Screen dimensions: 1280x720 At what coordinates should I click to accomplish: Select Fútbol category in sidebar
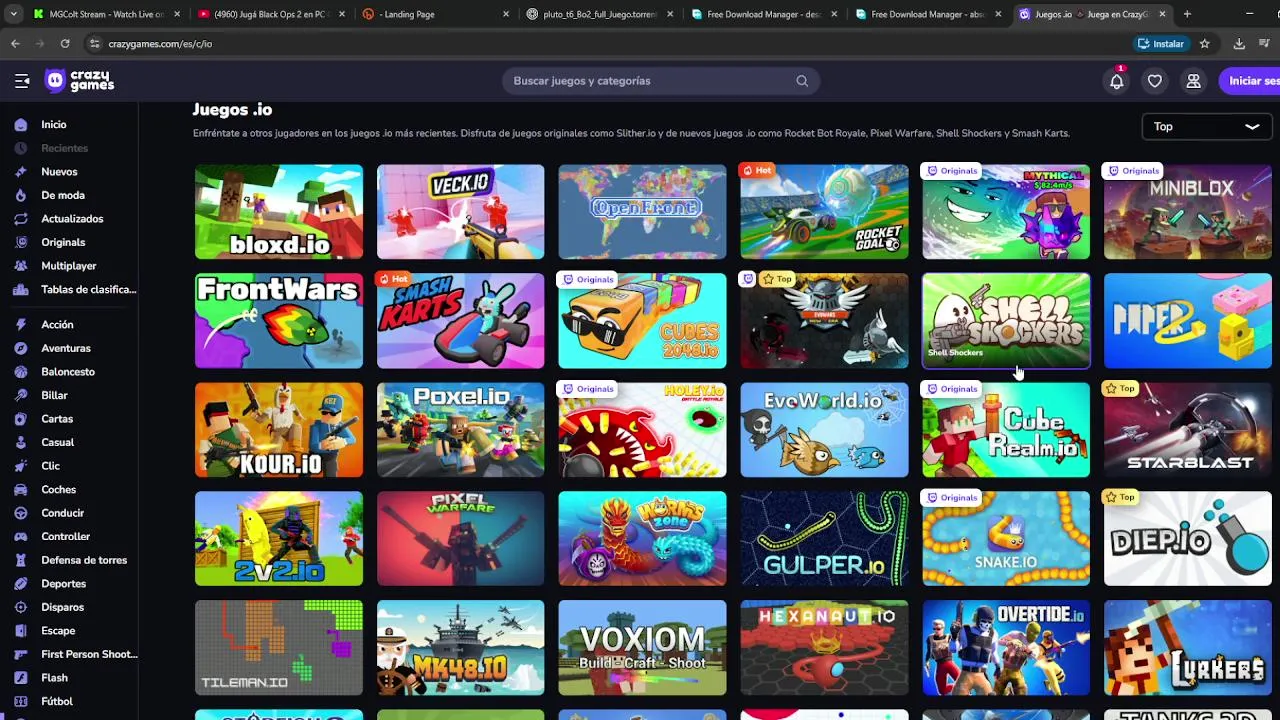(x=57, y=701)
